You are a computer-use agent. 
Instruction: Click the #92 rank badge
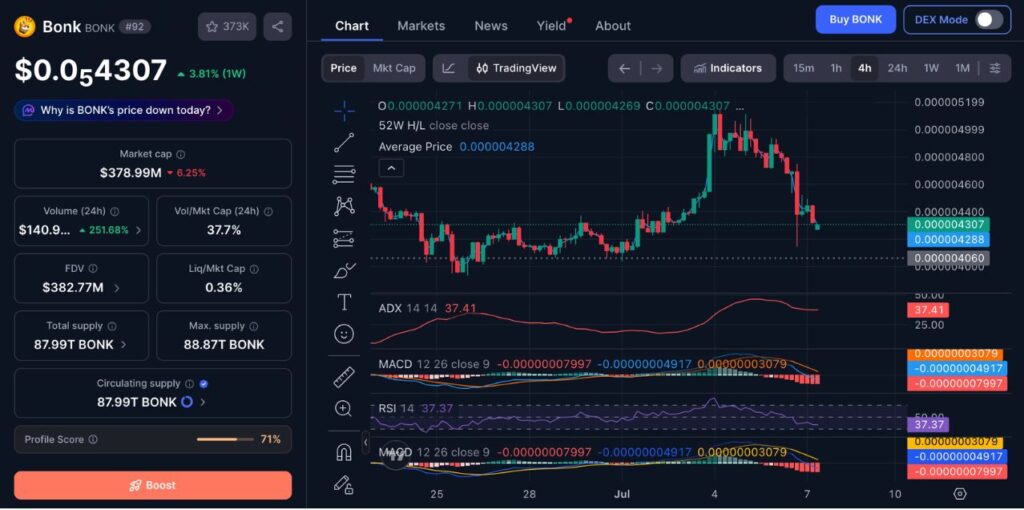pos(137,27)
